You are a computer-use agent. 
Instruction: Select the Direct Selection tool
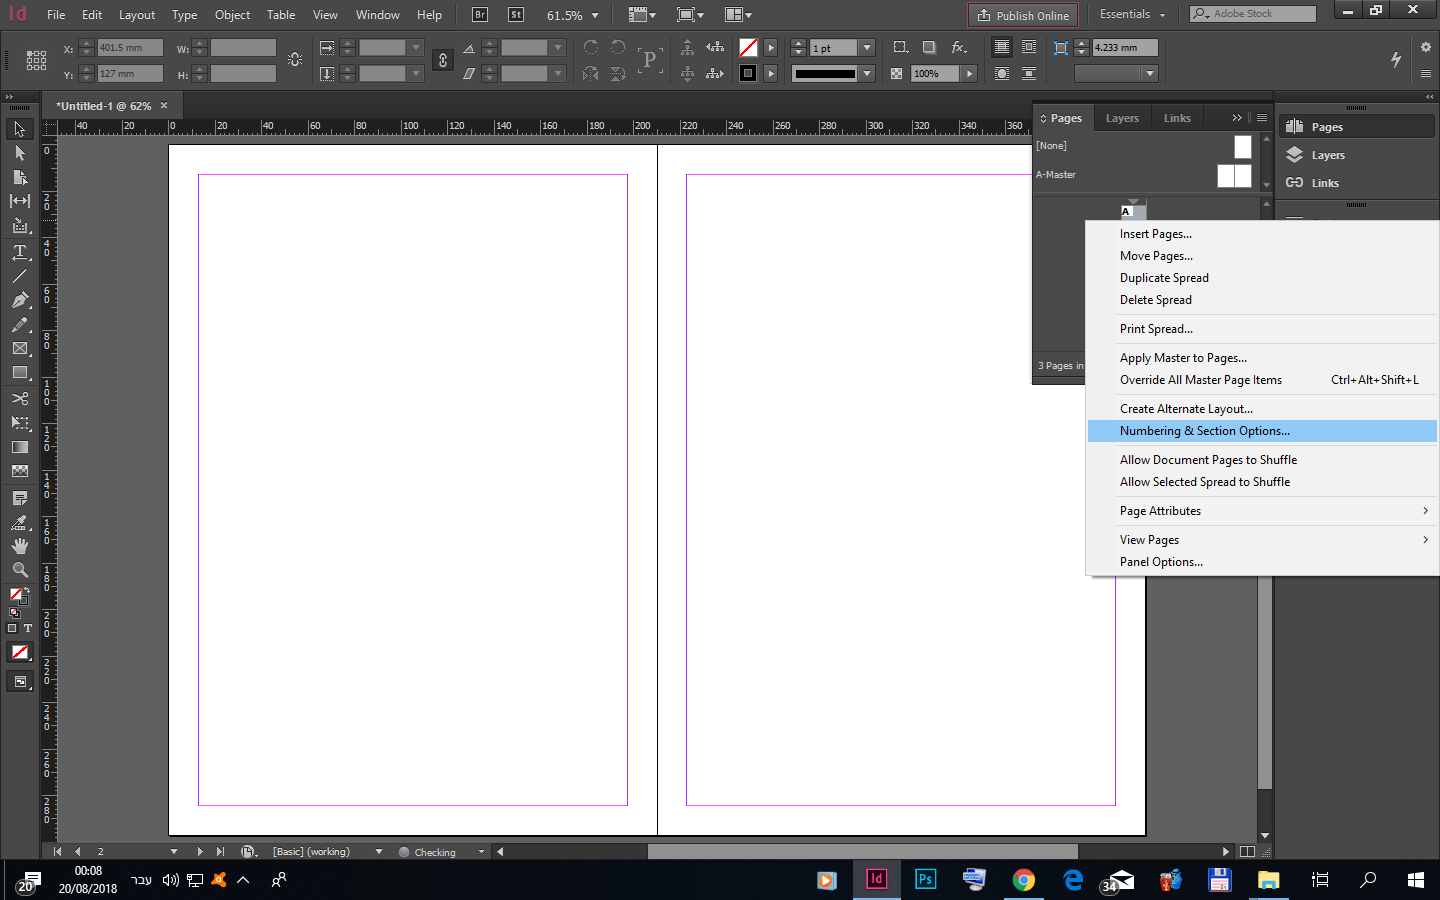click(21, 152)
